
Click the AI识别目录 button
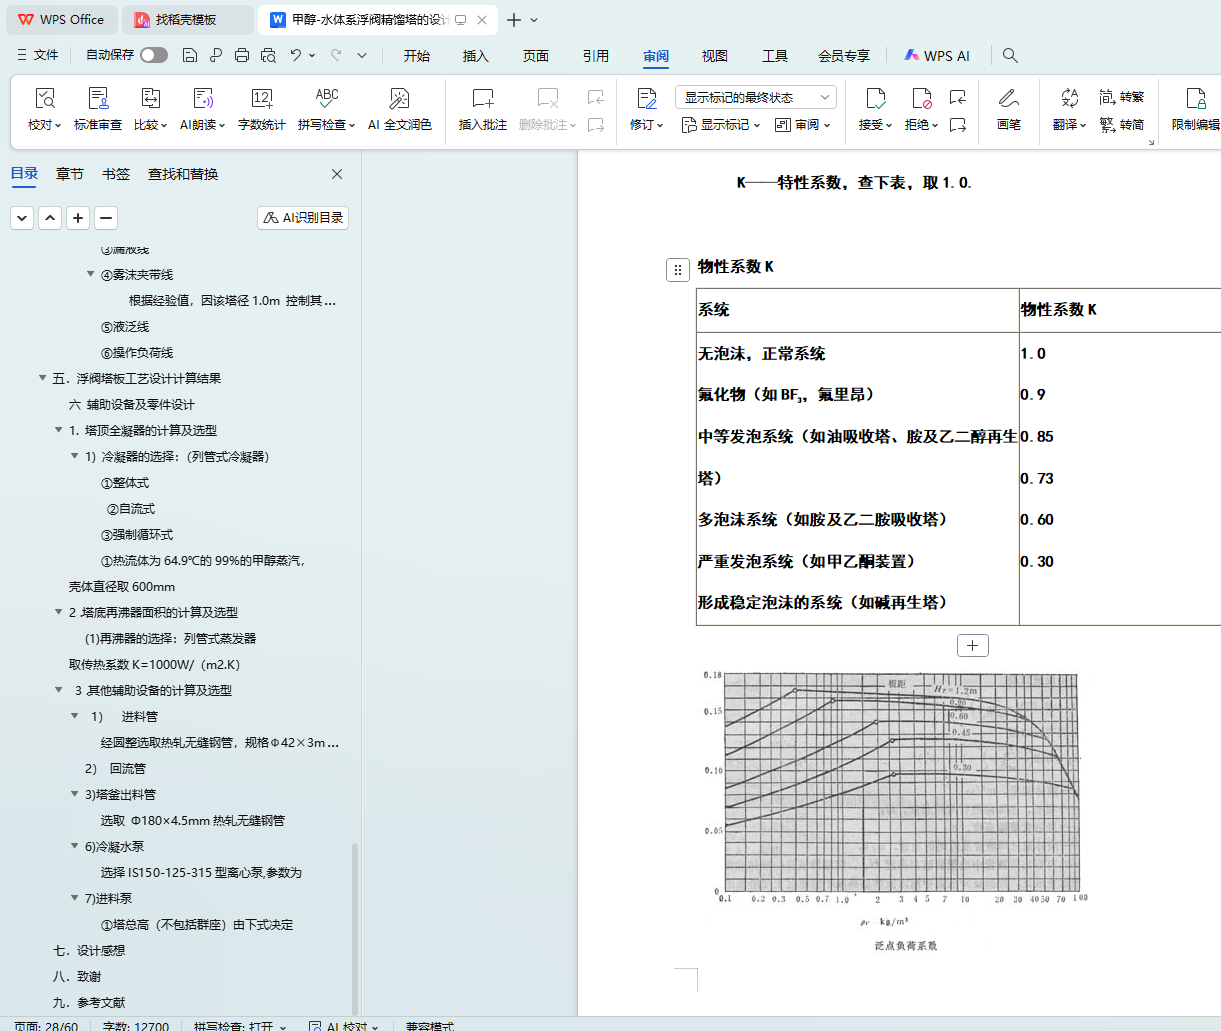[303, 217]
